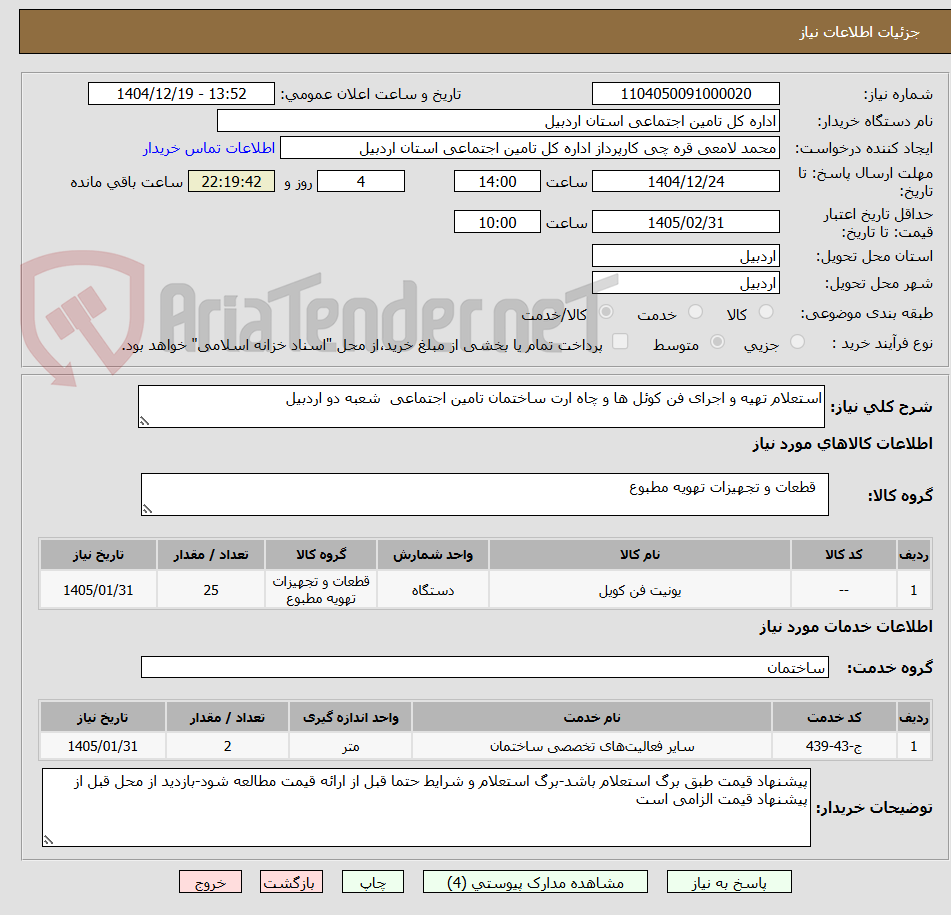The width and height of the screenshot is (951, 915).
Task: Click the goods table گروه کالا column header
Action: [321, 554]
